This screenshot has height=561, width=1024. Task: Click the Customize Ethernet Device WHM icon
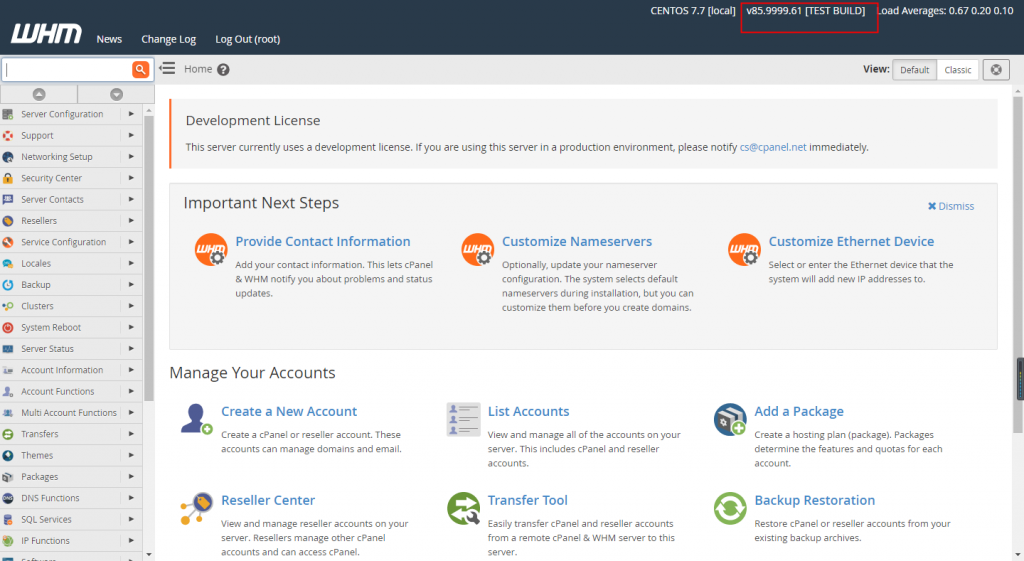pyautogui.click(x=744, y=250)
